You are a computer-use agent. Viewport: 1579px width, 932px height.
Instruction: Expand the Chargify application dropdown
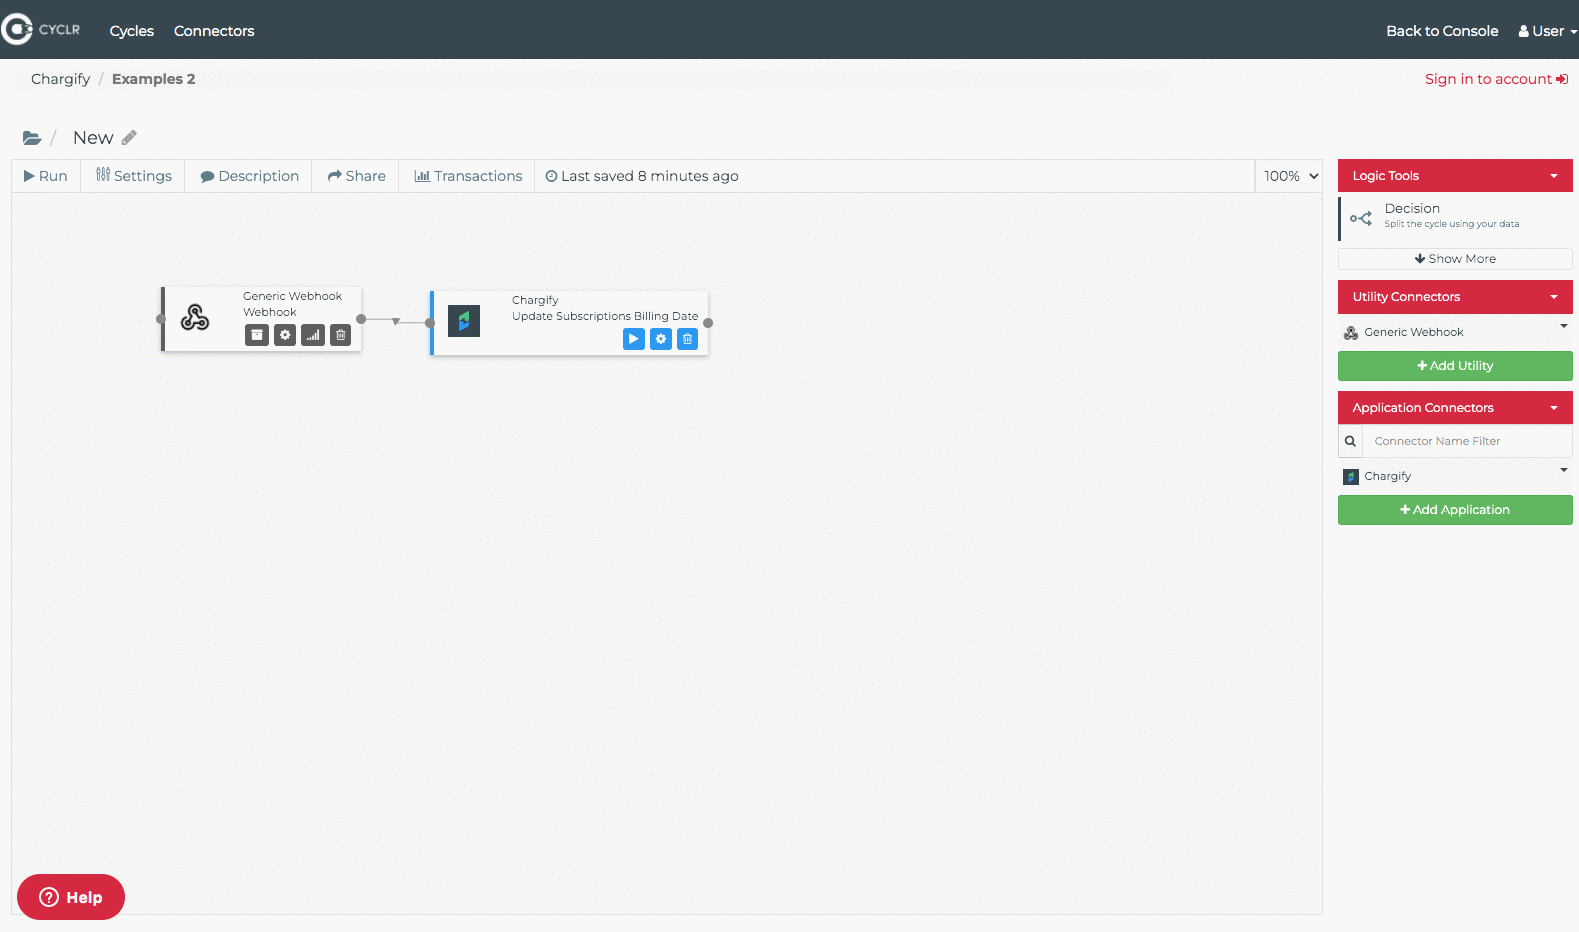coord(1564,470)
